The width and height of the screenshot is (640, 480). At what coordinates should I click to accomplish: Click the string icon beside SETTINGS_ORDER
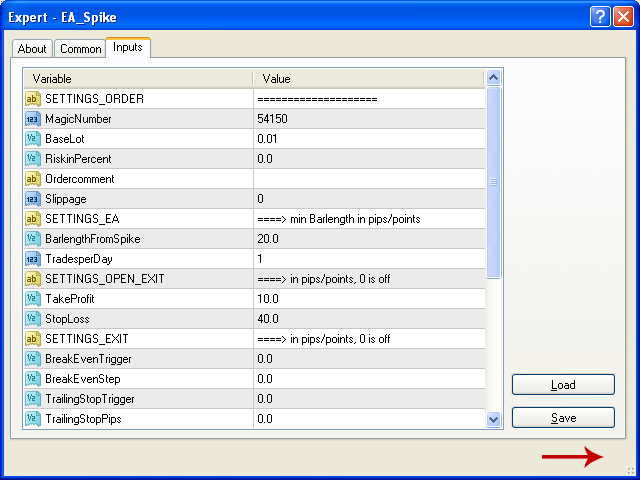click(x=32, y=99)
